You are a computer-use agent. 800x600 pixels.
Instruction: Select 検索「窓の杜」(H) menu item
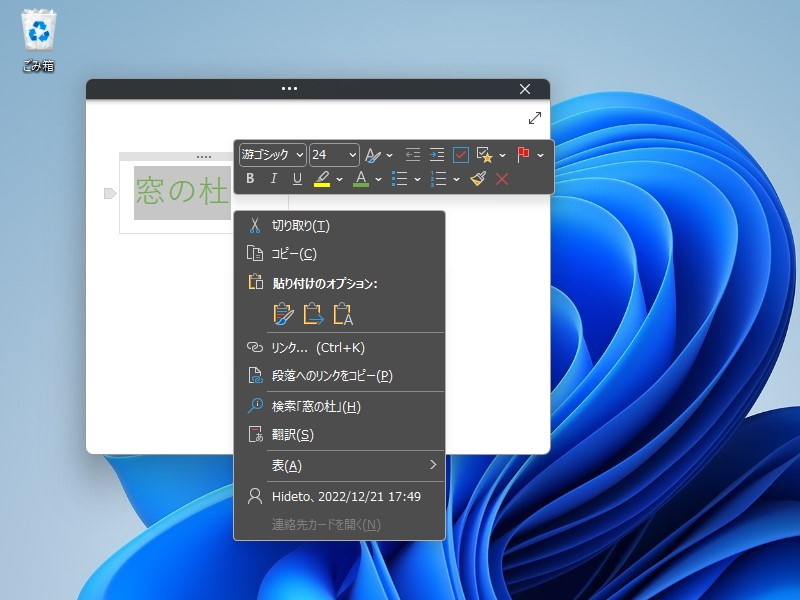tap(339, 407)
